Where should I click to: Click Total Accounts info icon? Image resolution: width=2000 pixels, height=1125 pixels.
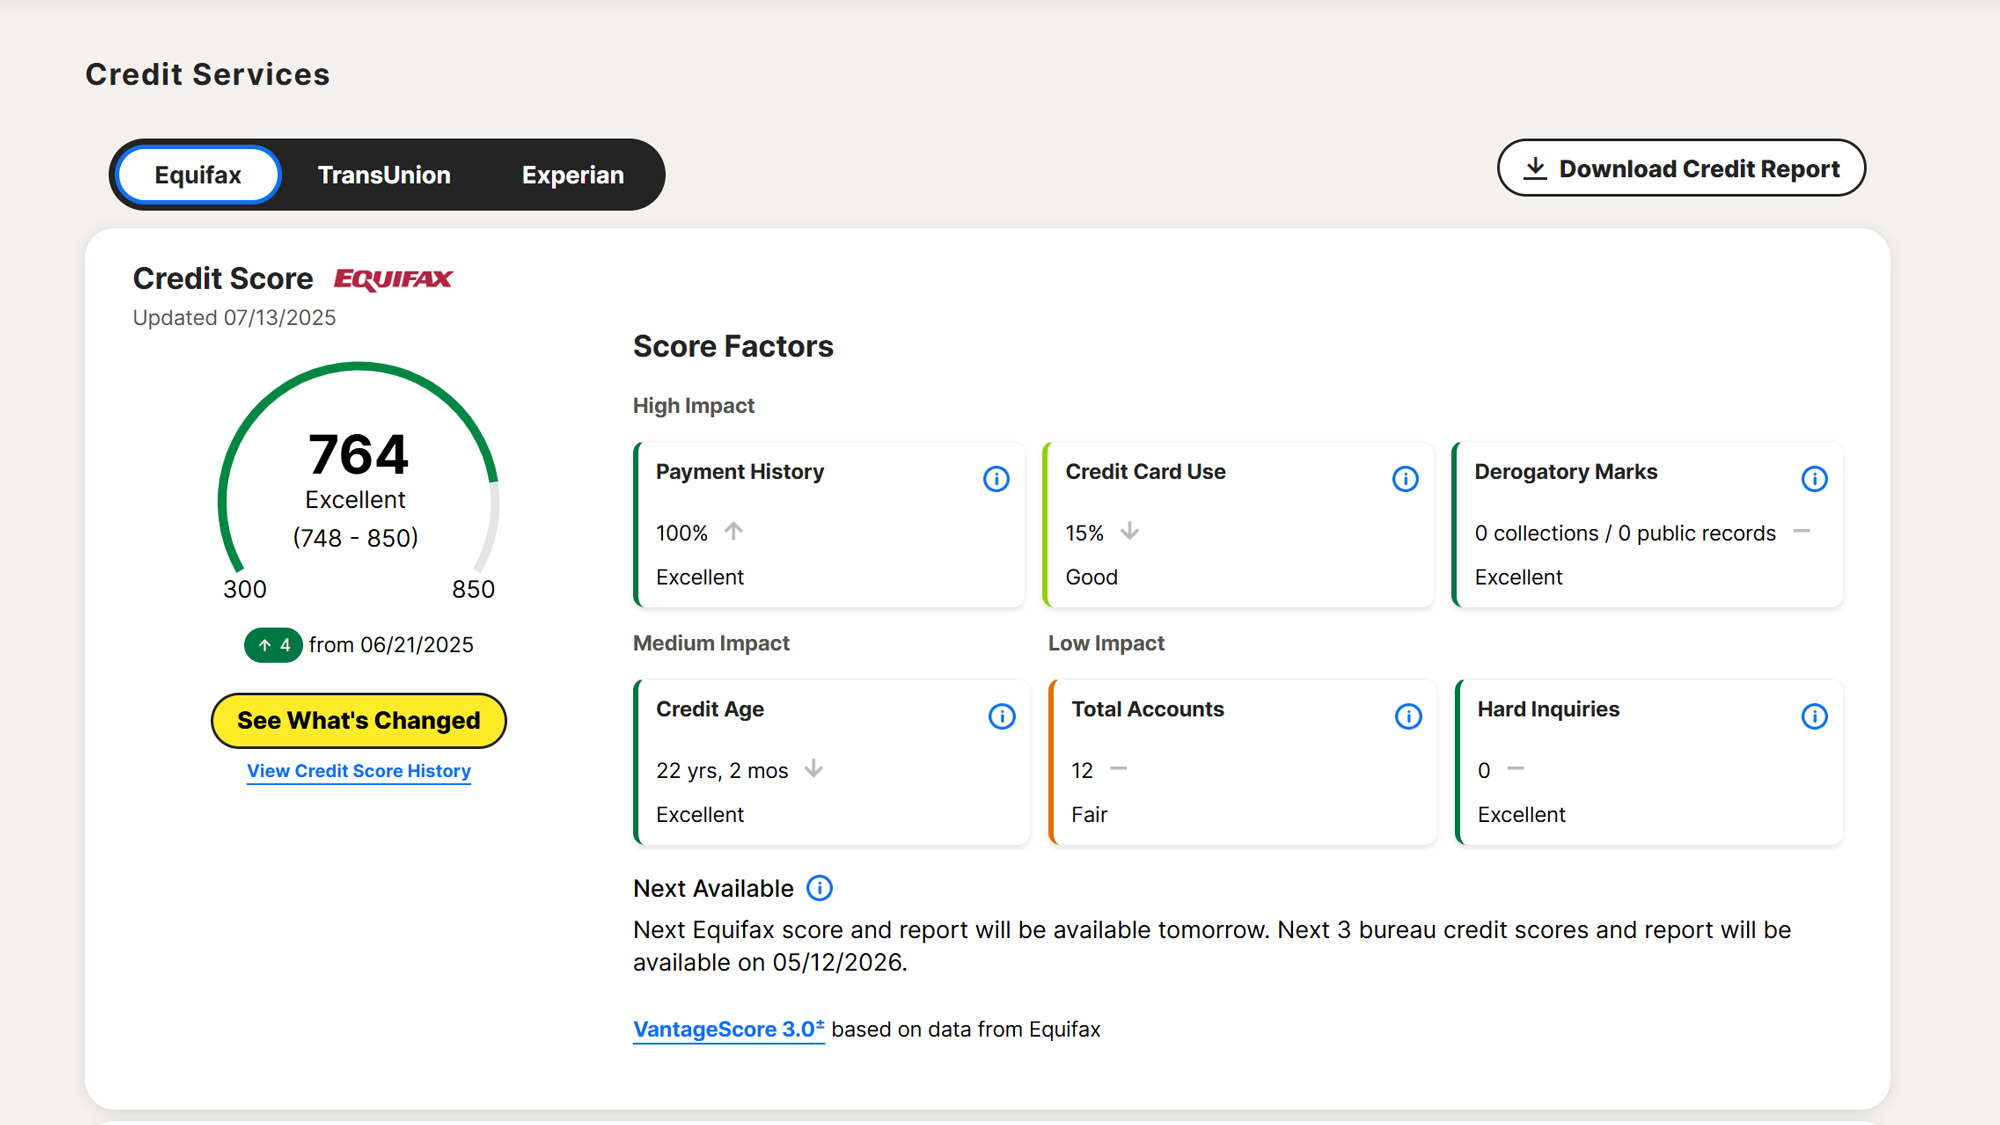tap(1408, 717)
